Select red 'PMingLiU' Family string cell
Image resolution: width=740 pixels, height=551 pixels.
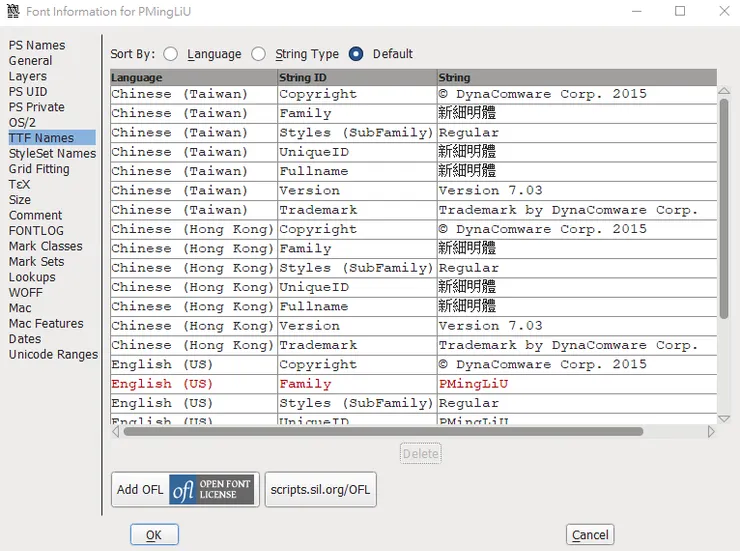(x=577, y=384)
